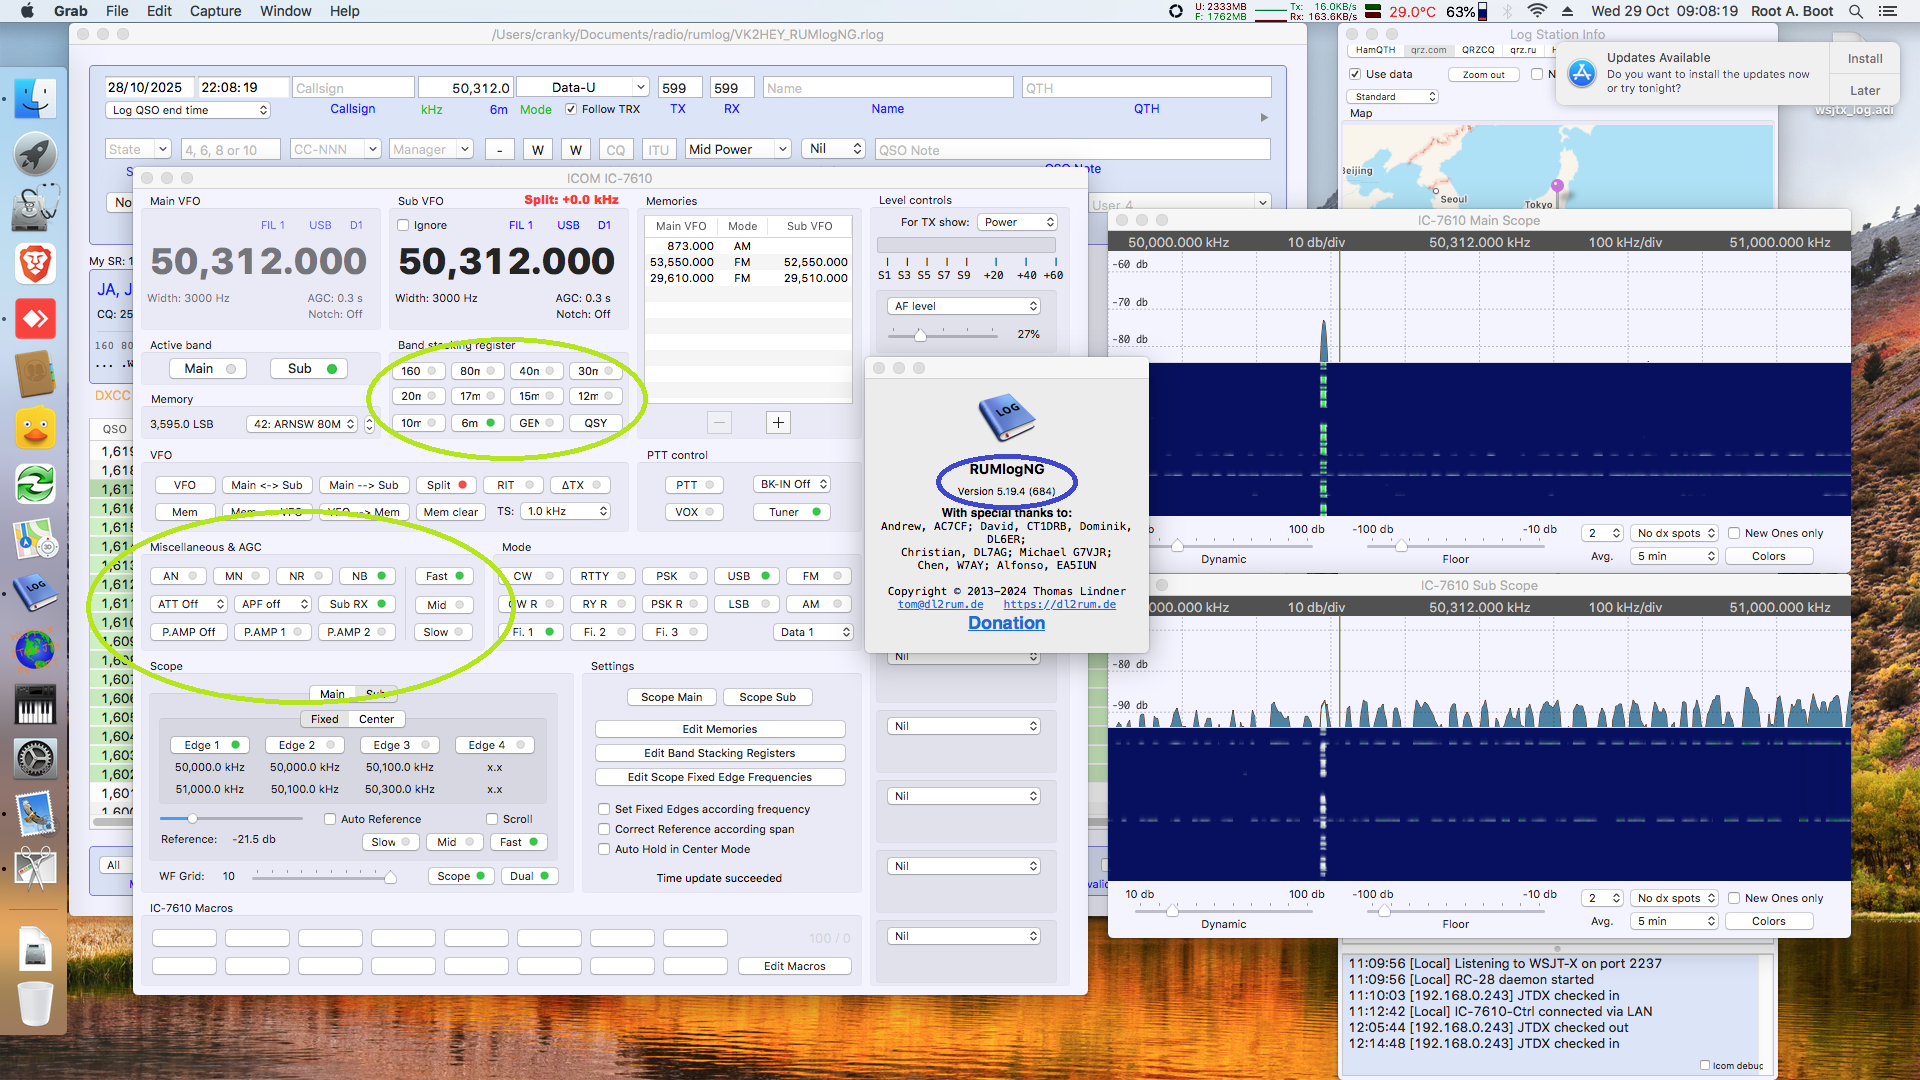Screen dimensions: 1920x1080
Task: Click the App Store update notification icon
Action: (x=1581, y=73)
